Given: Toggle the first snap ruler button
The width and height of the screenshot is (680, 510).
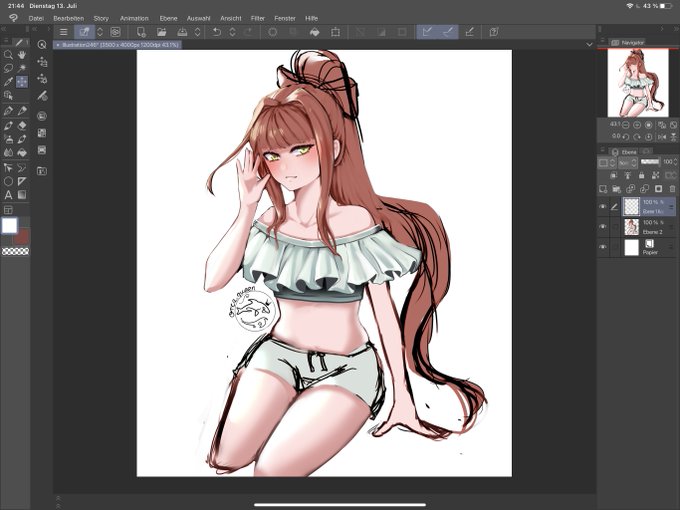Looking at the screenshot, I should [427, 32].
